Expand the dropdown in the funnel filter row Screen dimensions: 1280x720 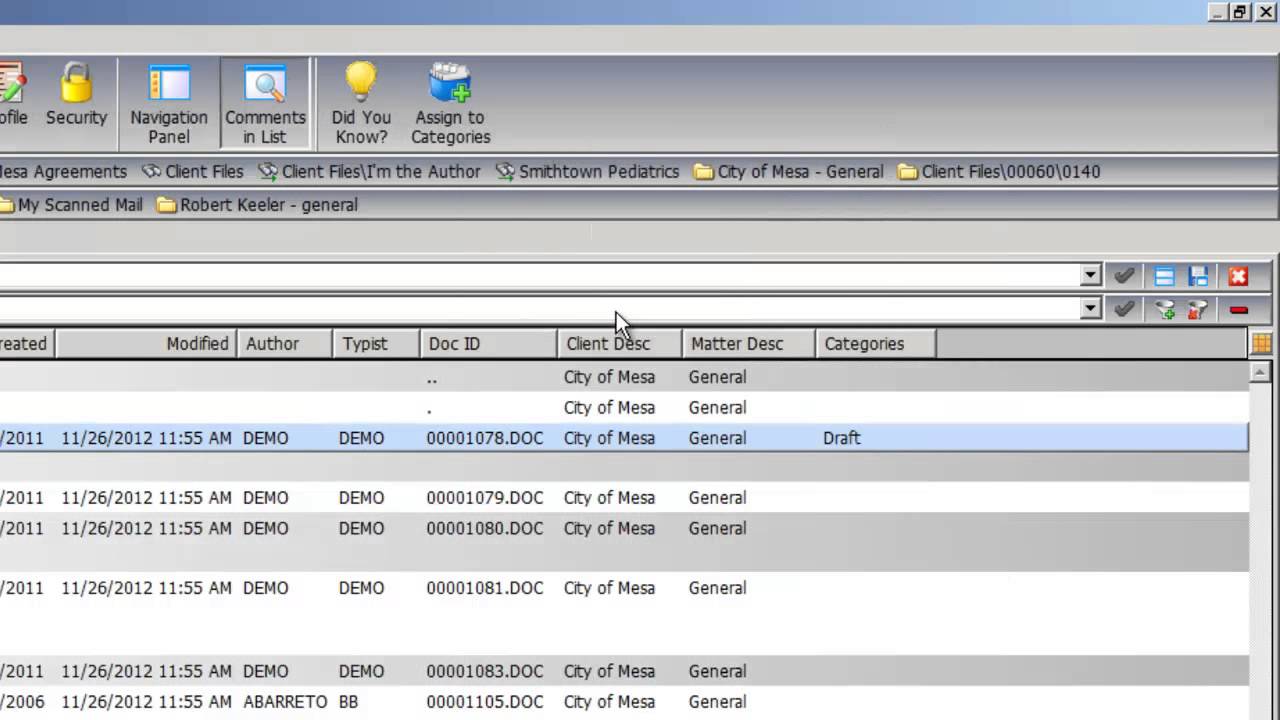pos(1091,310)
